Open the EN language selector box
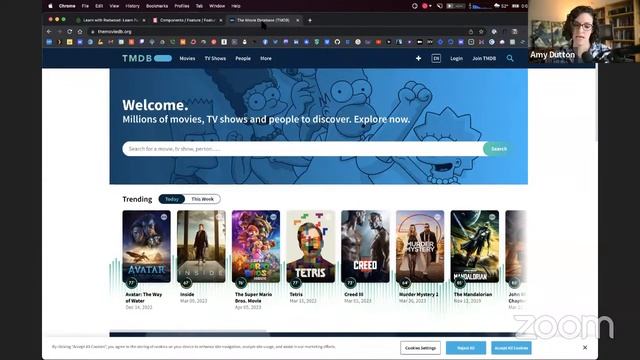This screenshot has width=640, height=360. point(436,58)
